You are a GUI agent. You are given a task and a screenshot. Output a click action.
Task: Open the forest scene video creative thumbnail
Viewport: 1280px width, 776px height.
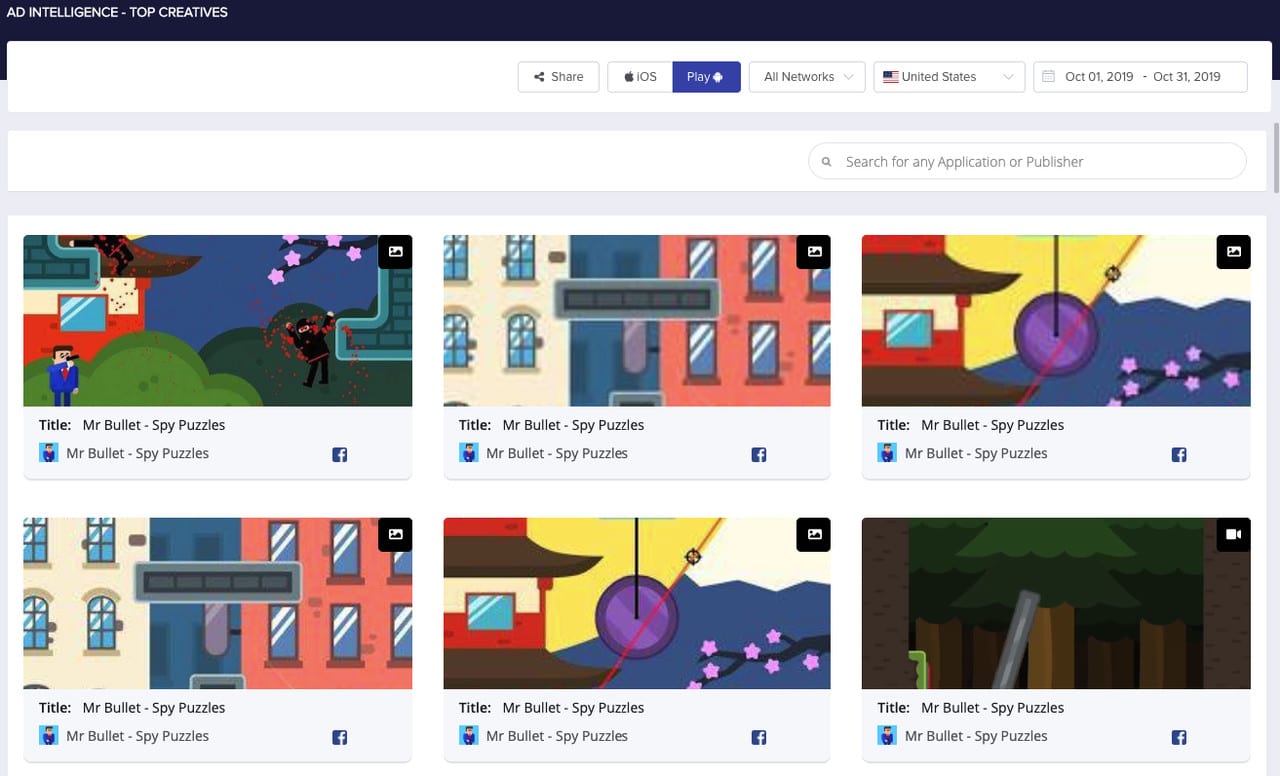tap(1056, 603)
